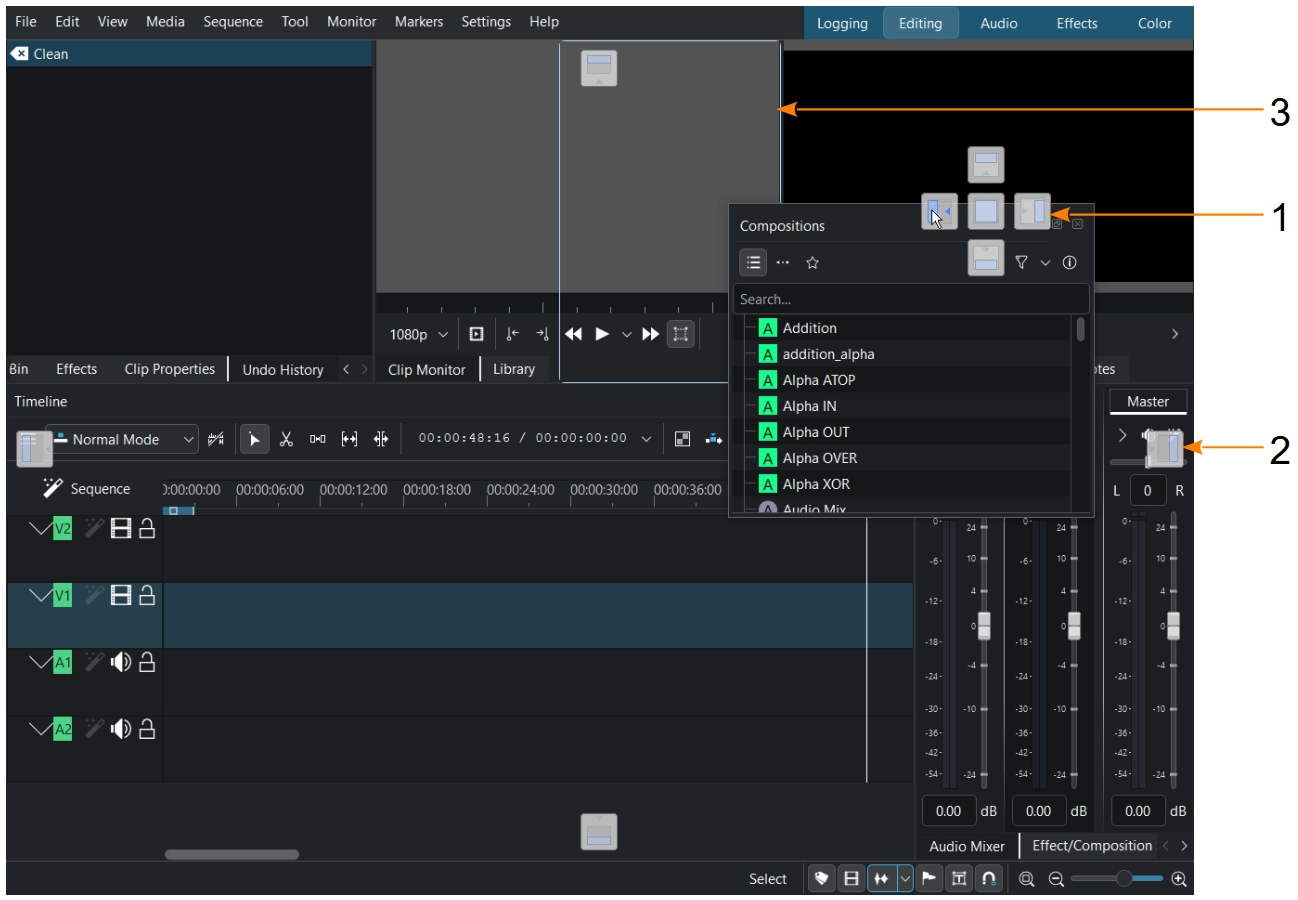Open the 1080p resolution dropdown
1298x900 pixels.
(418, 334)
